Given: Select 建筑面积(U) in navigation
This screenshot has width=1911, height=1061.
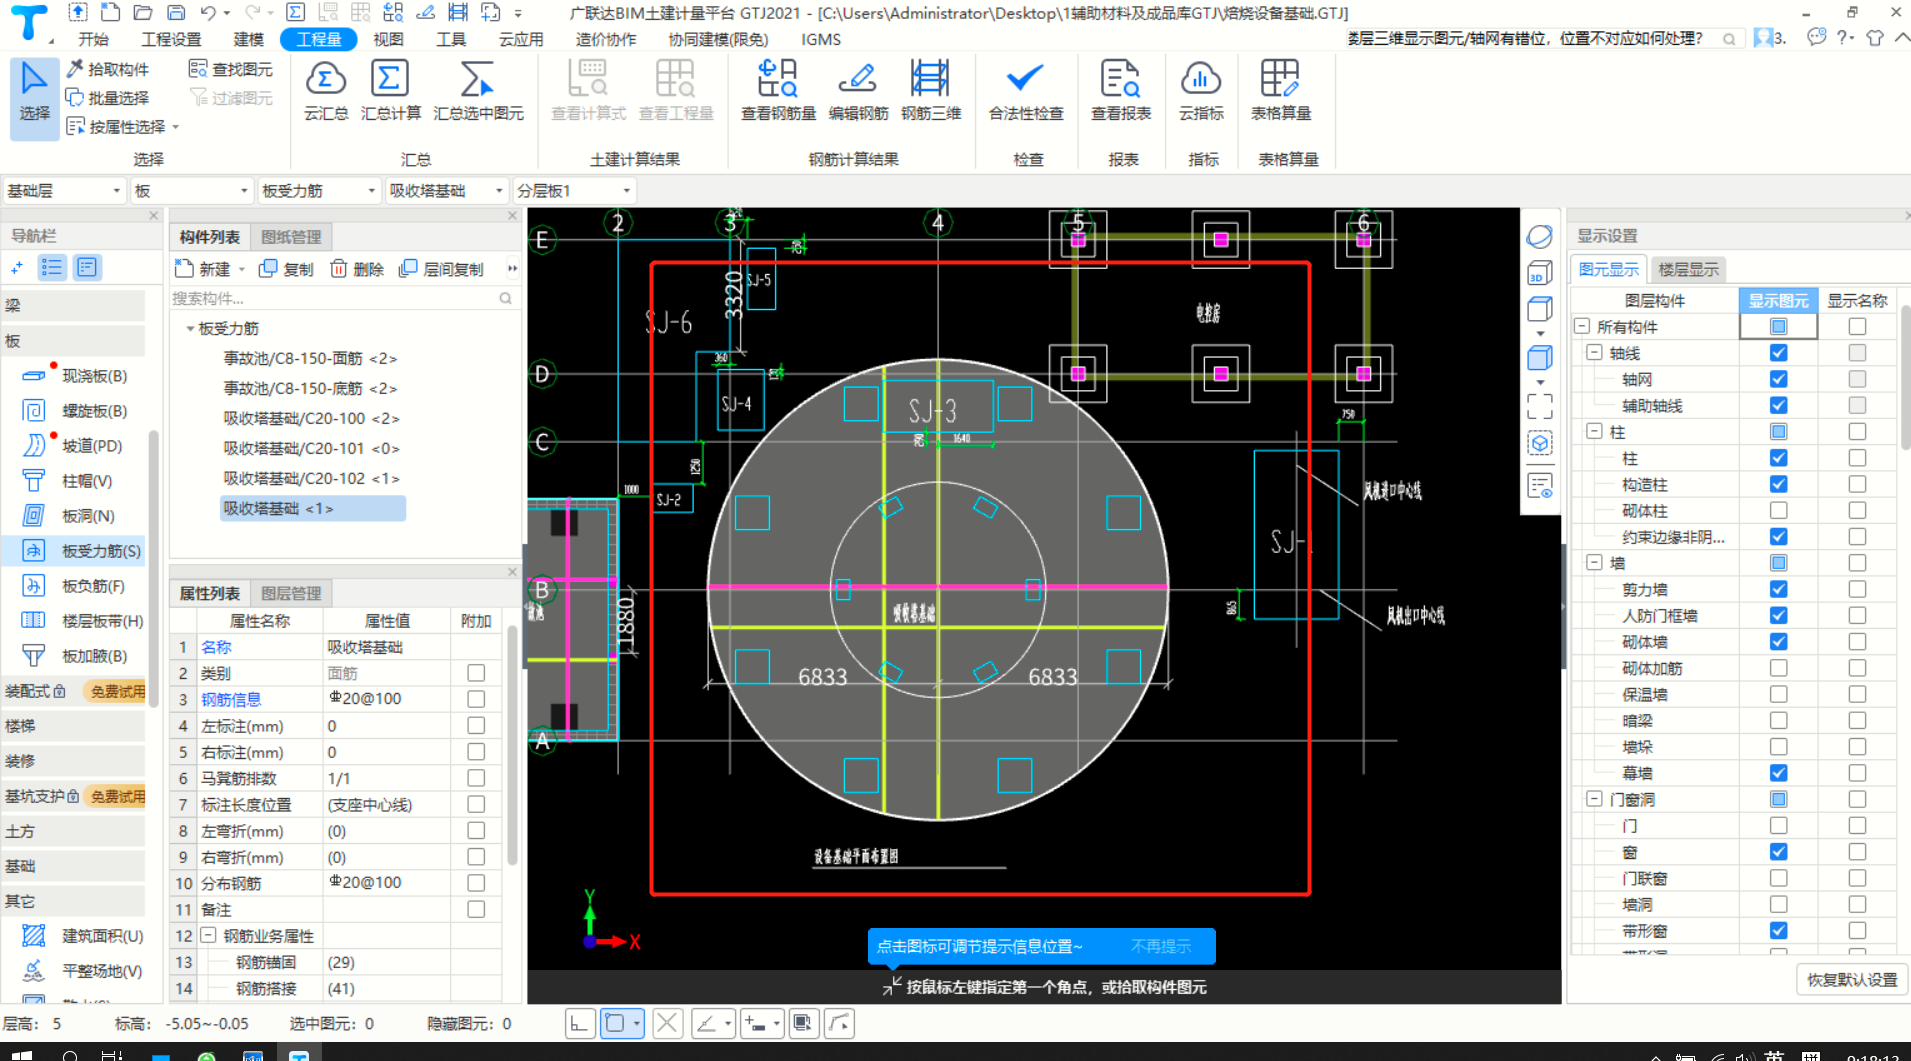Looking at the screenshot, I should [84, 936].
